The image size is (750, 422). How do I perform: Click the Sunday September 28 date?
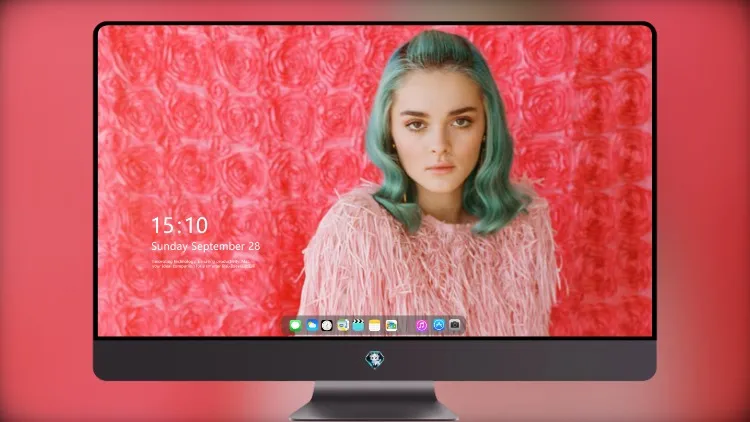pos(206,246)
